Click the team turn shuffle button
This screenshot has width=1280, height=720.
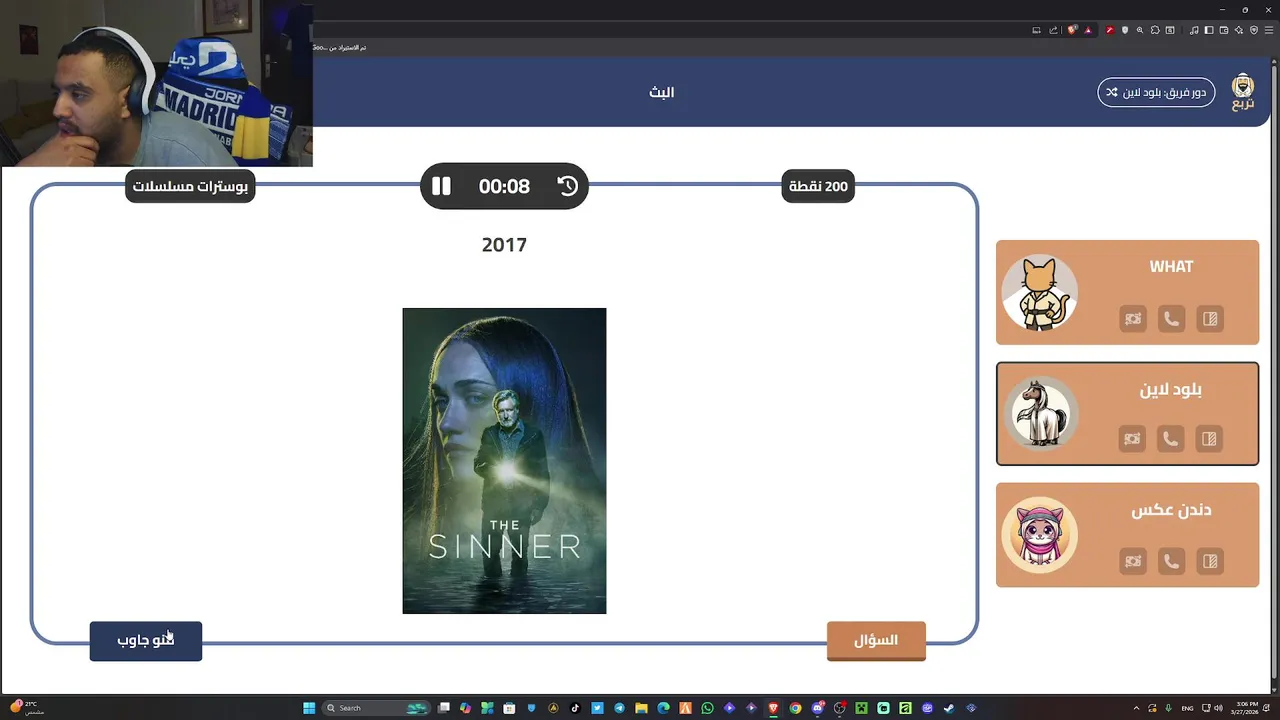click(1156, 92)
